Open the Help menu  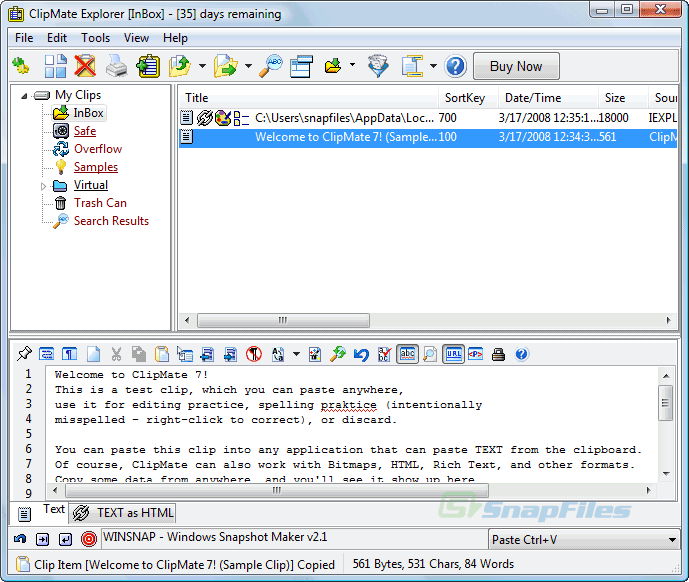click(x=175, y=38)
